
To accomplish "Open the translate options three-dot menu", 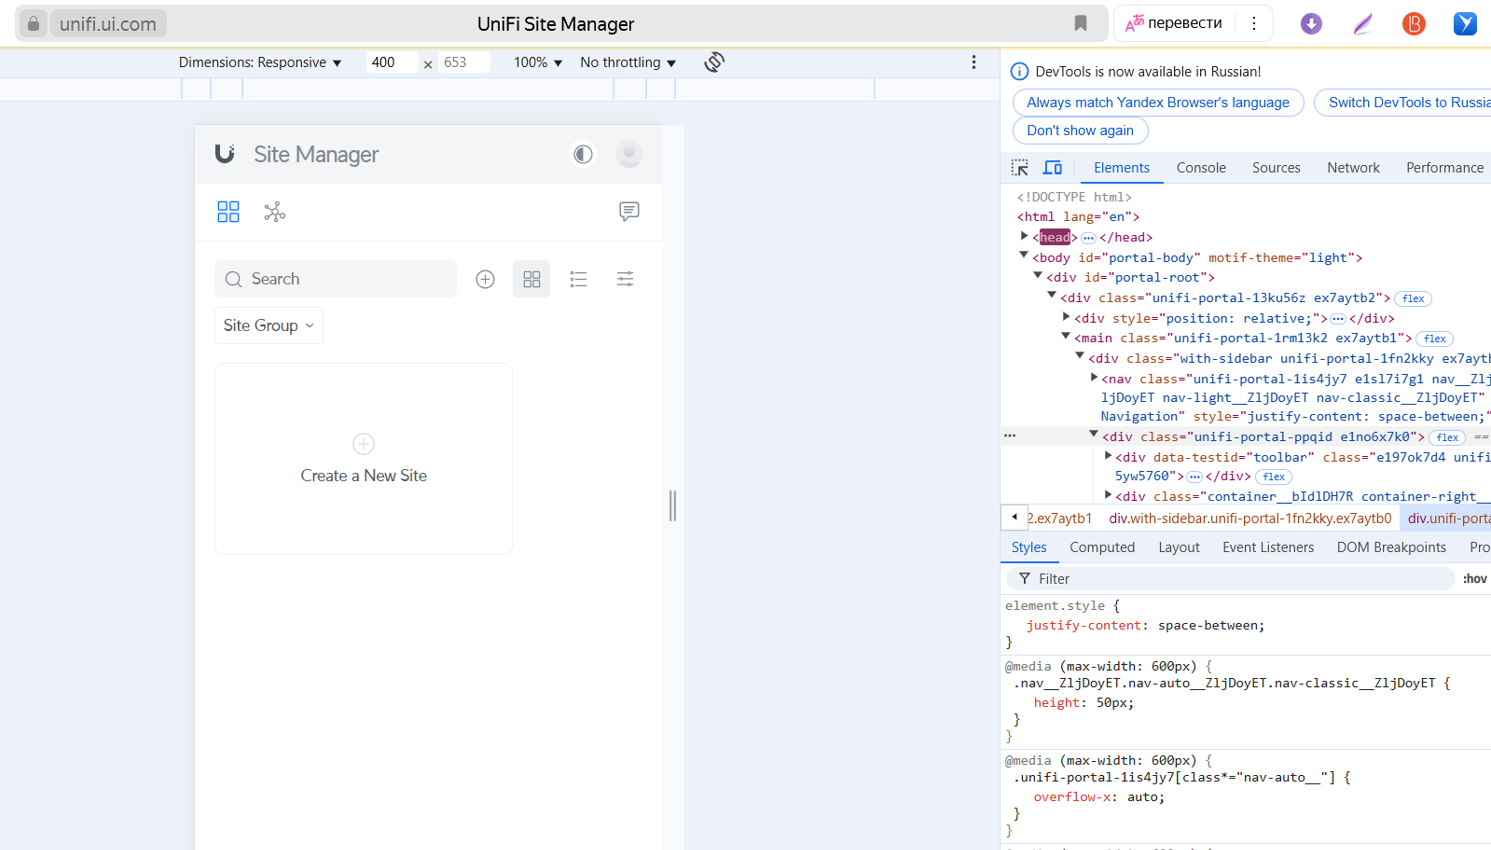I will (x=1254, y=23).
